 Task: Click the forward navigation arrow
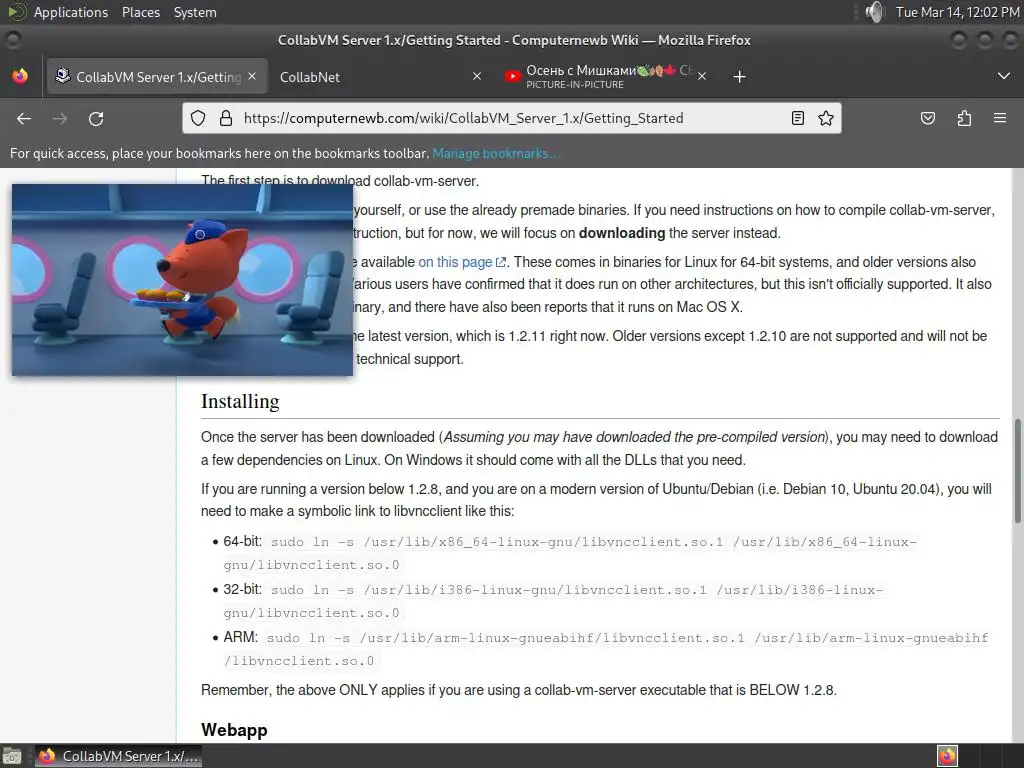click(x=60, y=118)
